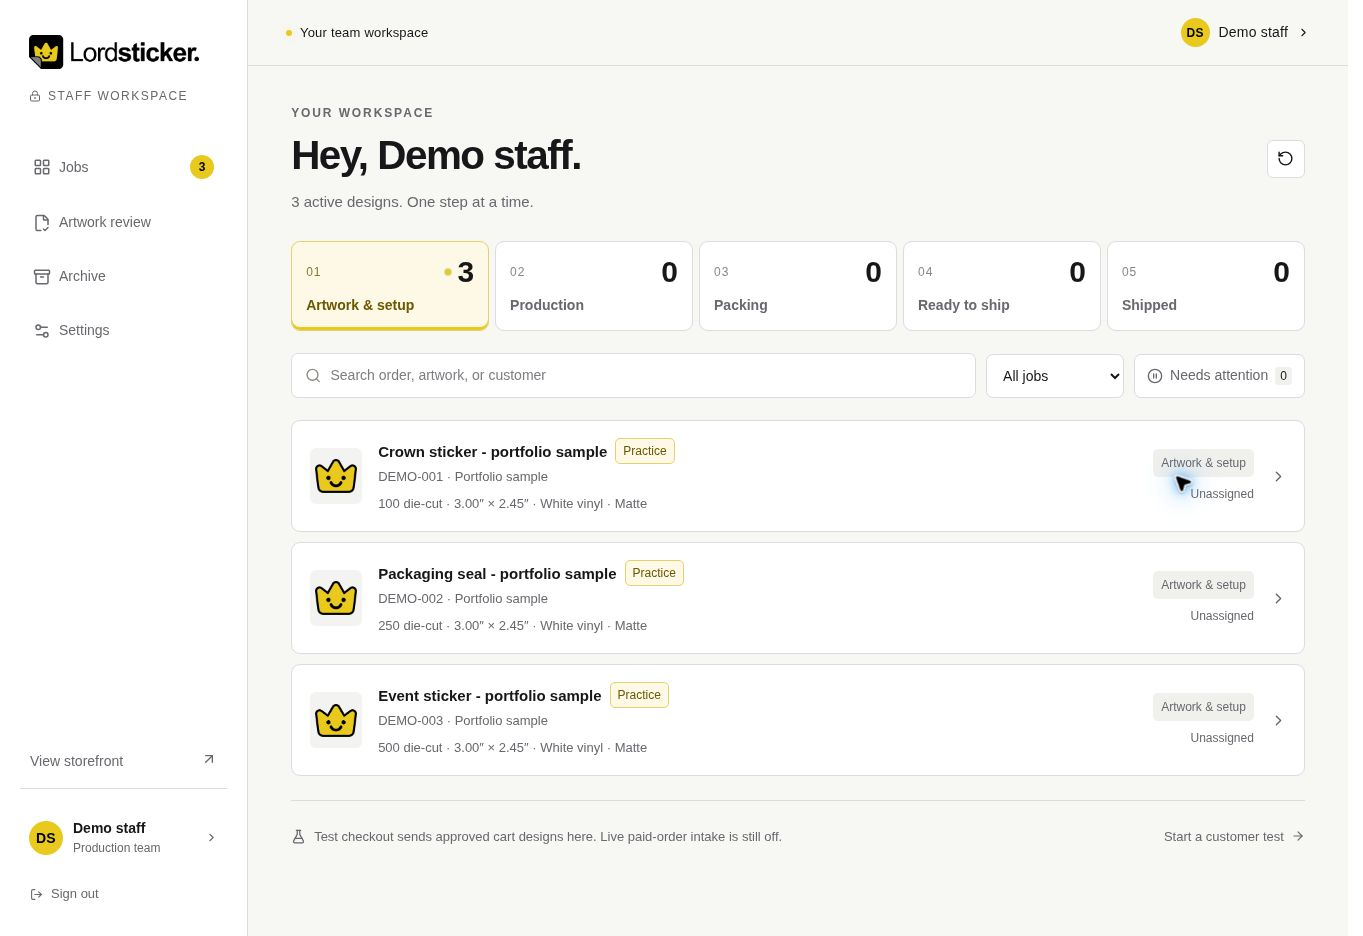The height and width of the screenshot is (936, 1363).
Task: Select the Ready to ship stage tab
Action: click(1002, 286)
